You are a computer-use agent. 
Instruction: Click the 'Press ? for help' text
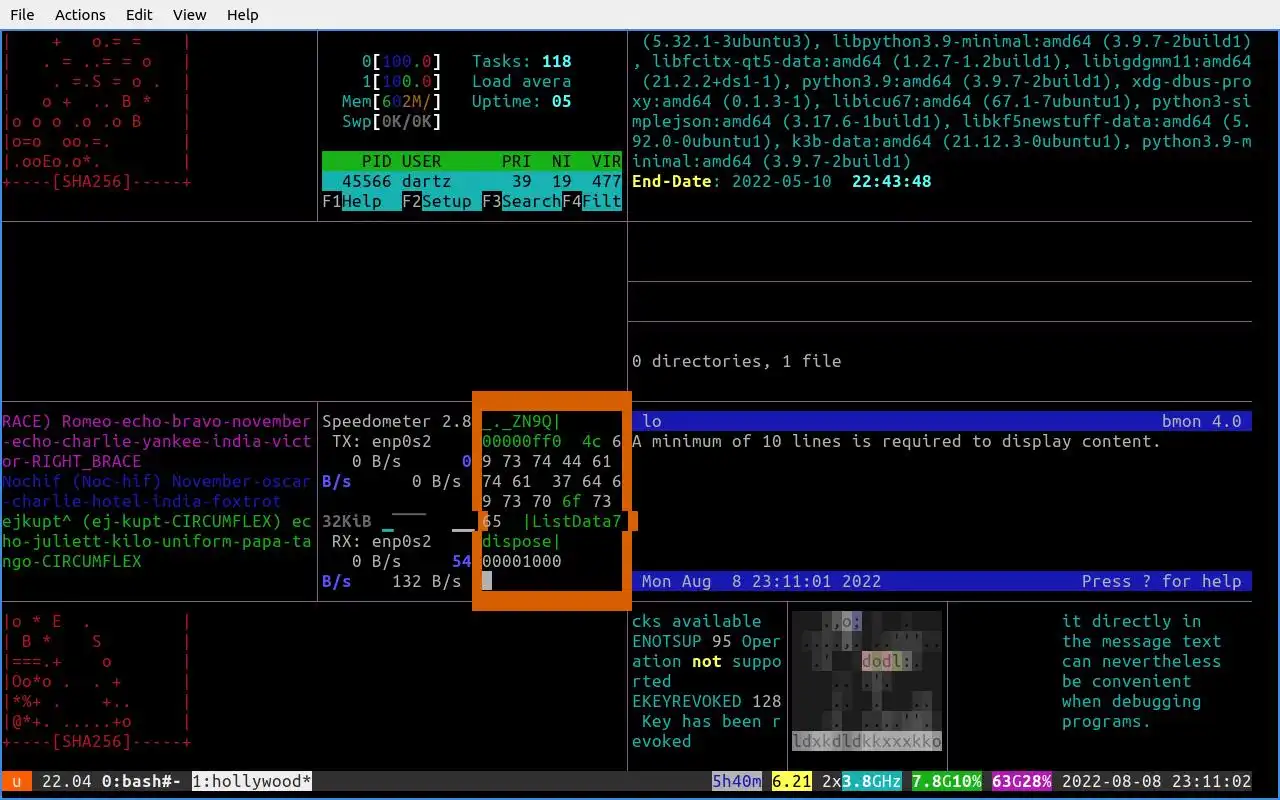(x=1162, y=581)
